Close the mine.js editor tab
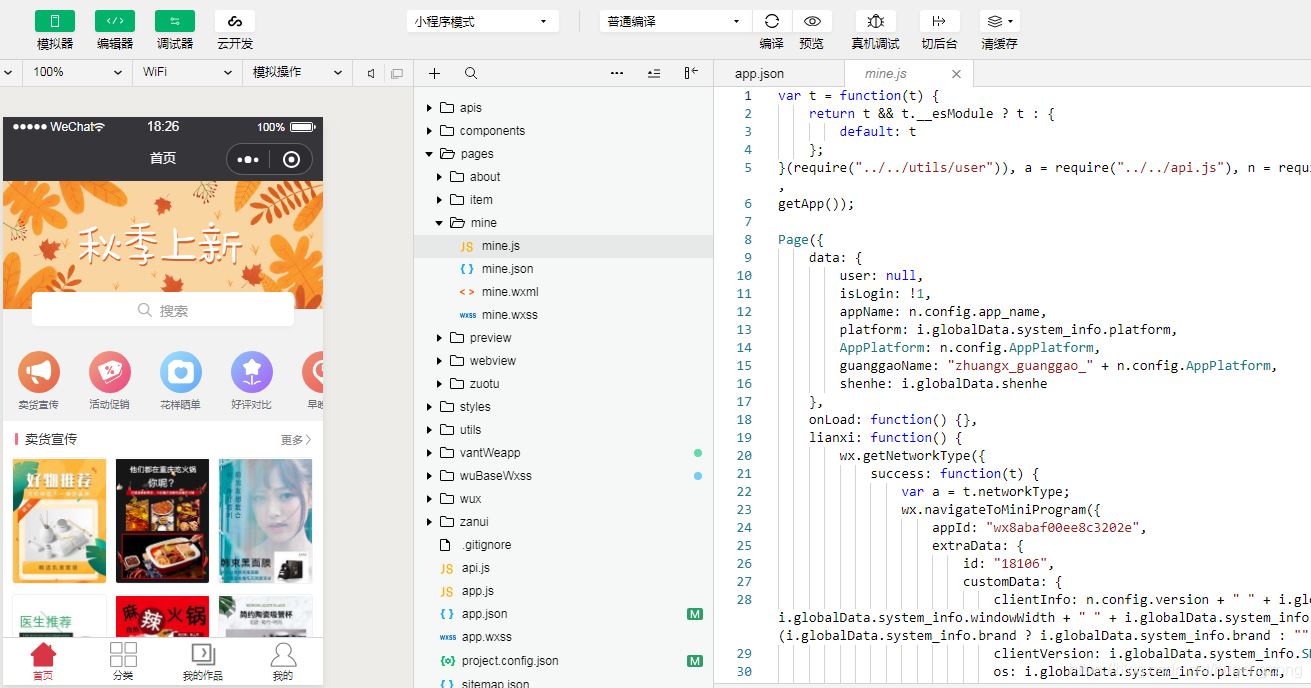This screenshot has width=1311, height=688. tap(956, 74)
